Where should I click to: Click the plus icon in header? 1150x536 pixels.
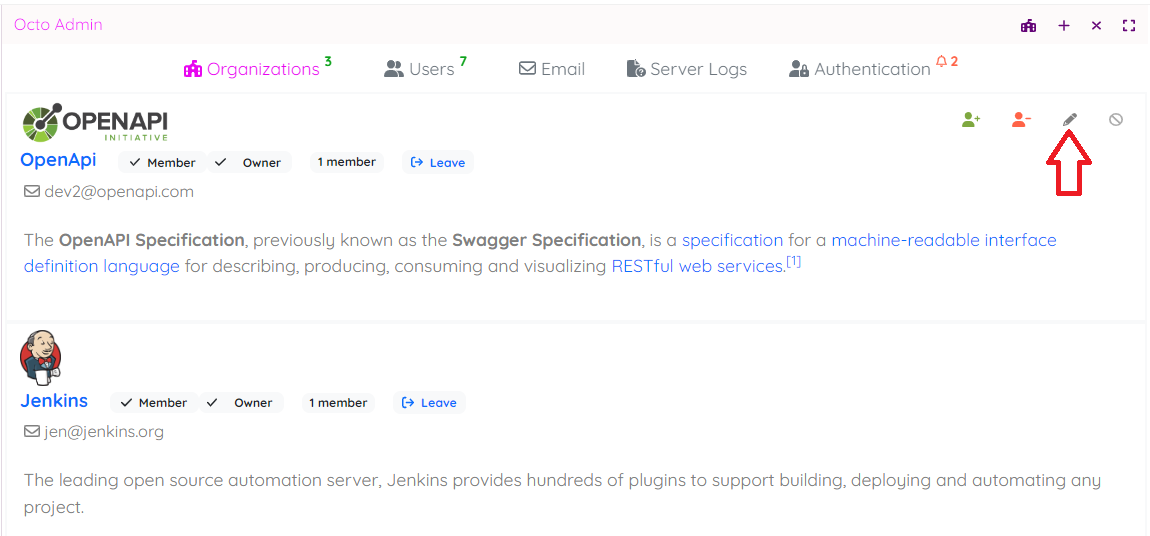pos(1063,26)
